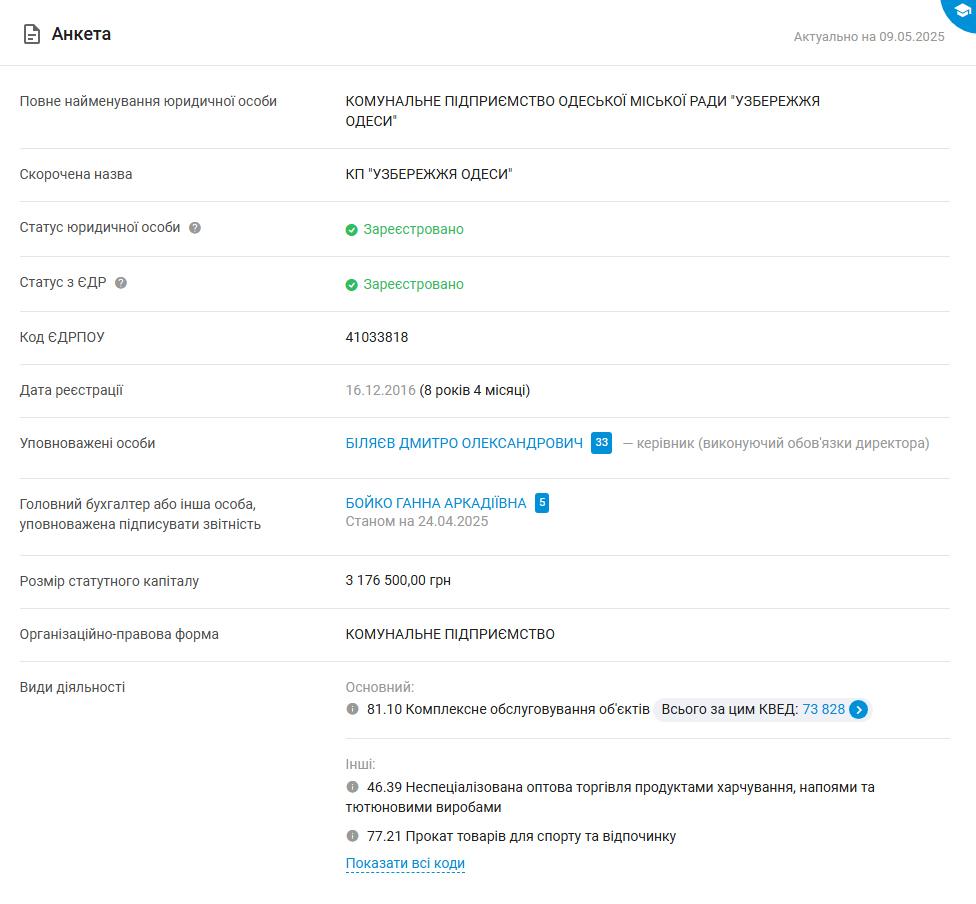Click info icon beside 81.10 Комплексне обслуговування
This screenshot has height=904, width=976.
352,709
